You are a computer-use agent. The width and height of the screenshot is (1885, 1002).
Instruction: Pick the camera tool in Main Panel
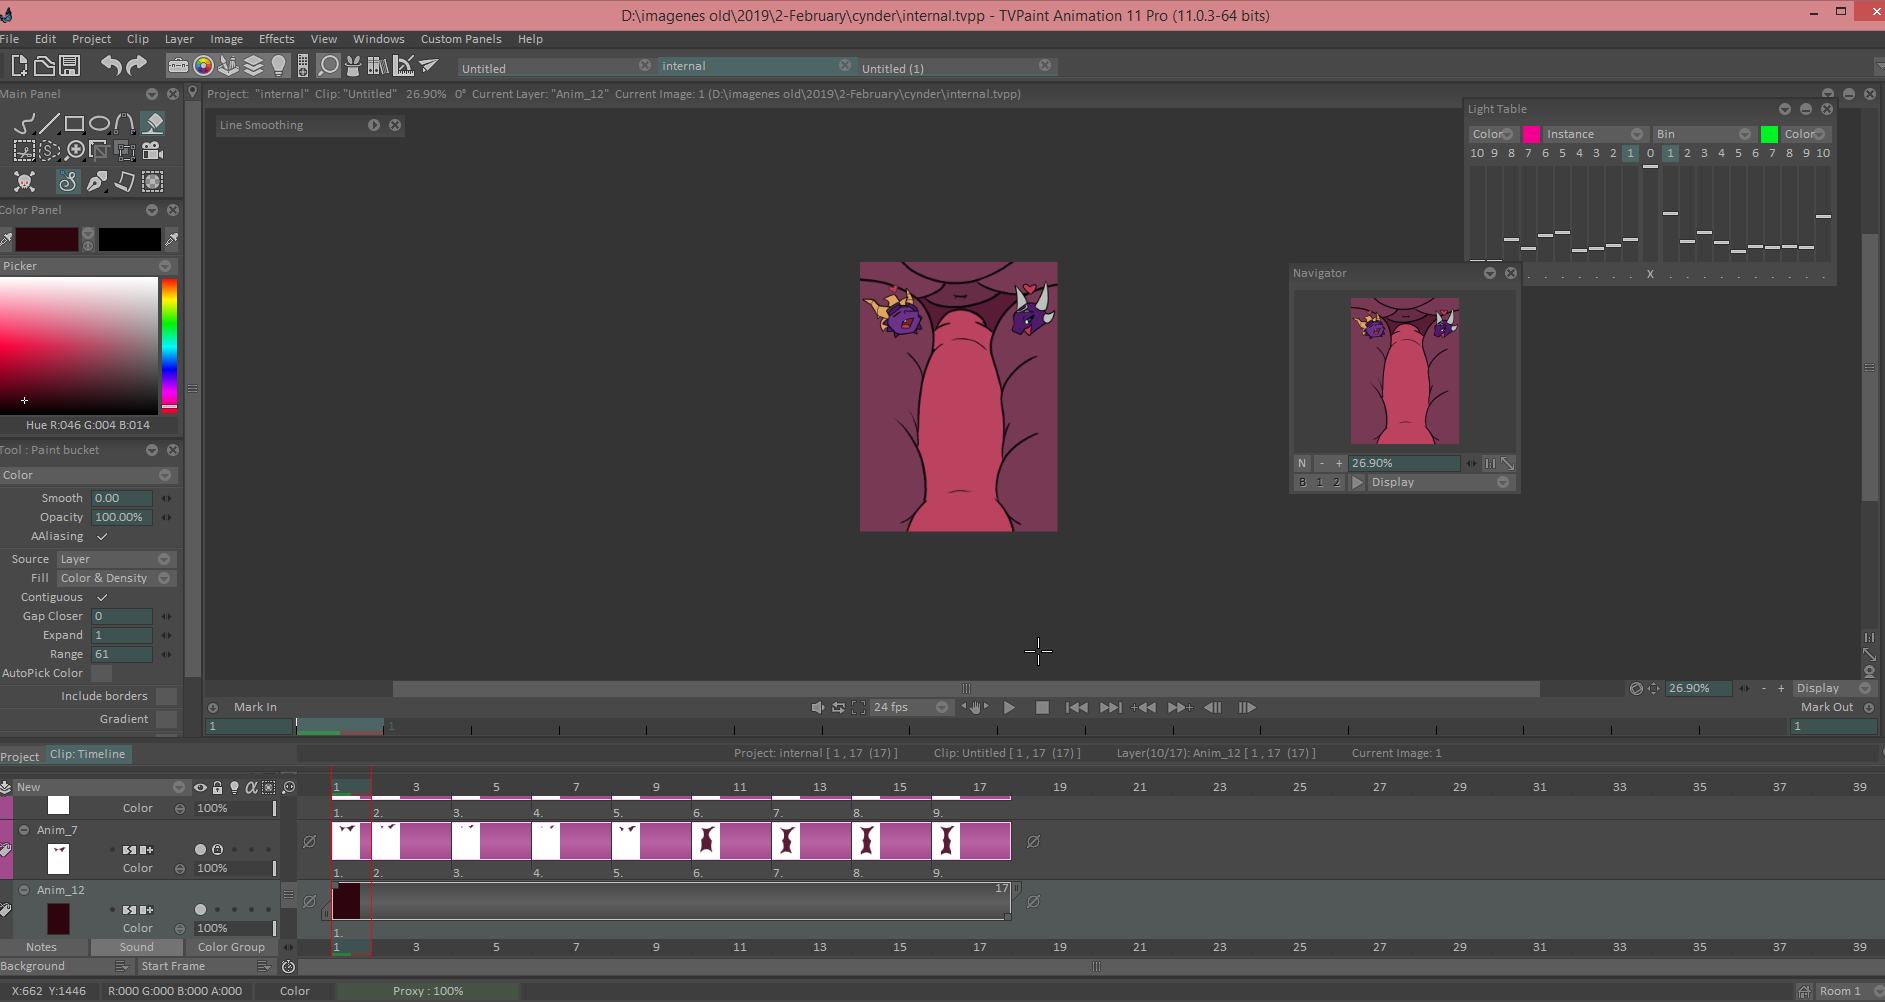click(152, 151)
